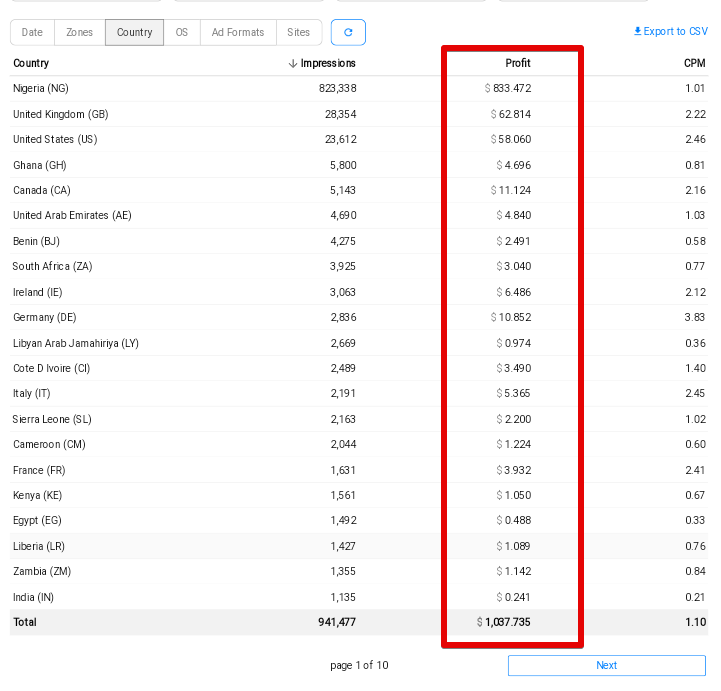Sort by the Profit column header

click(x=517, y=64)
